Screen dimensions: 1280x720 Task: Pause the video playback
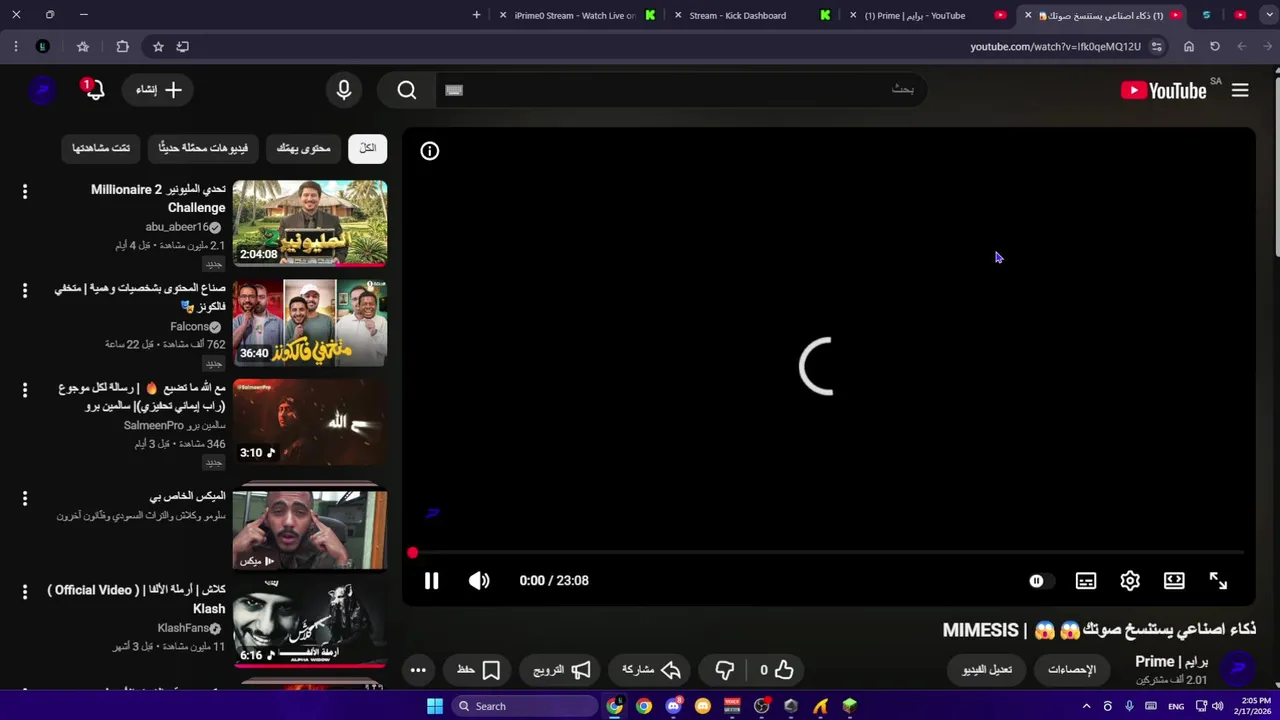tap(431, 581)
